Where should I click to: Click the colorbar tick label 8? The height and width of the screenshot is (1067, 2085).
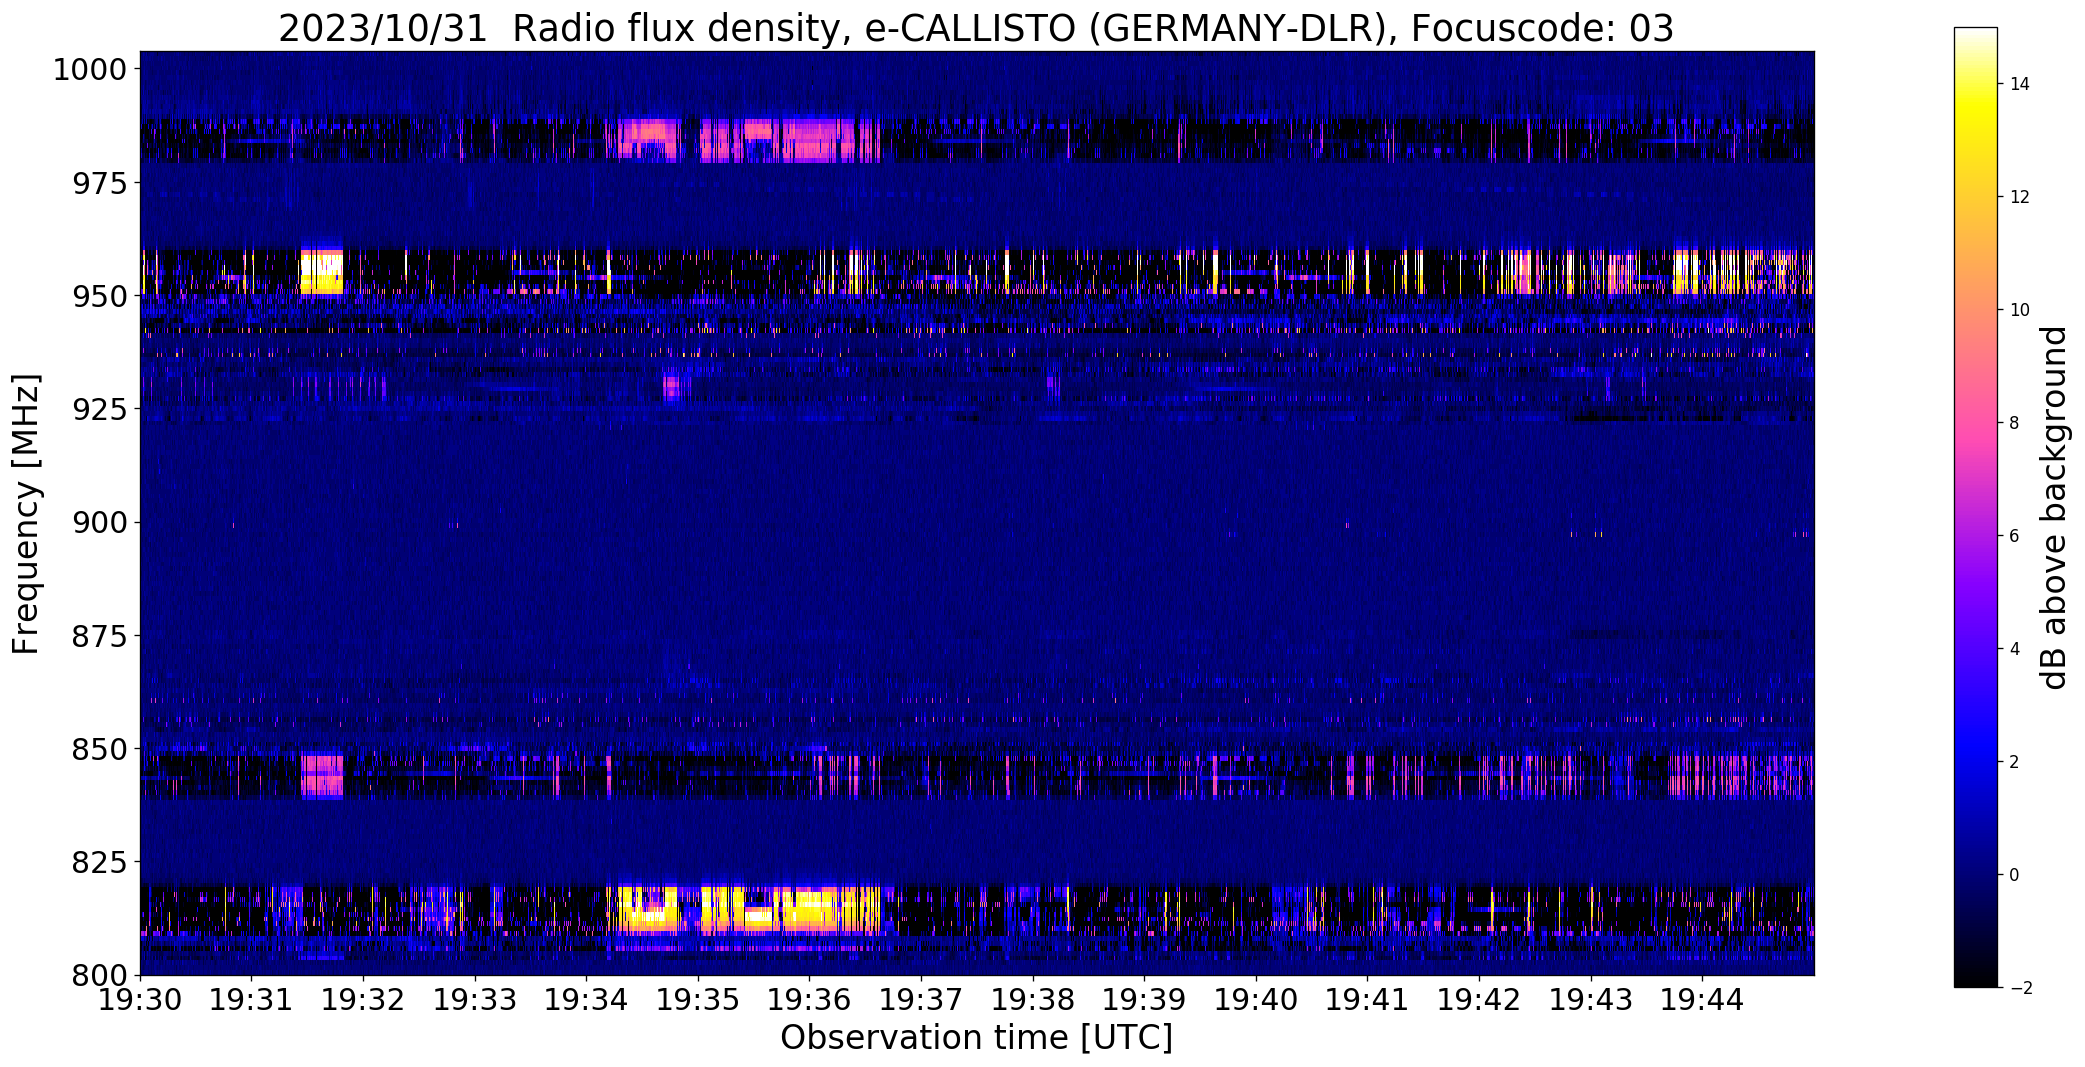[x=2015, y=423]
